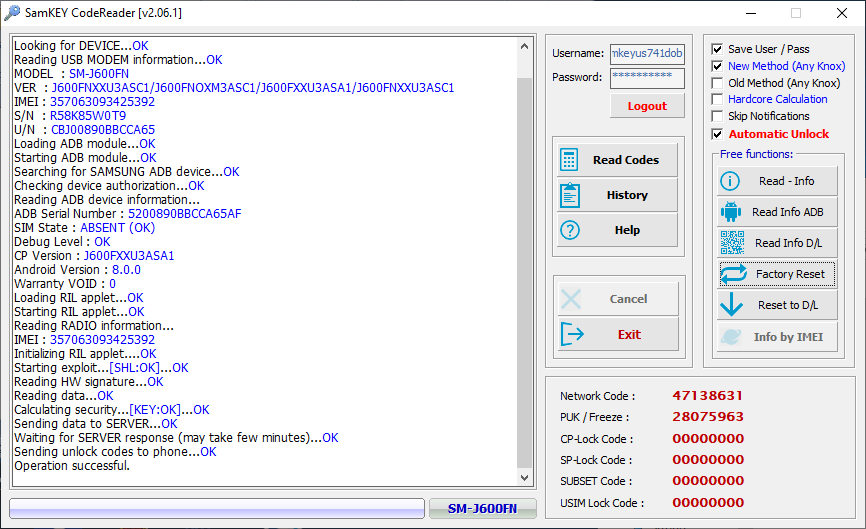Click the Logout button

[647, 106]
